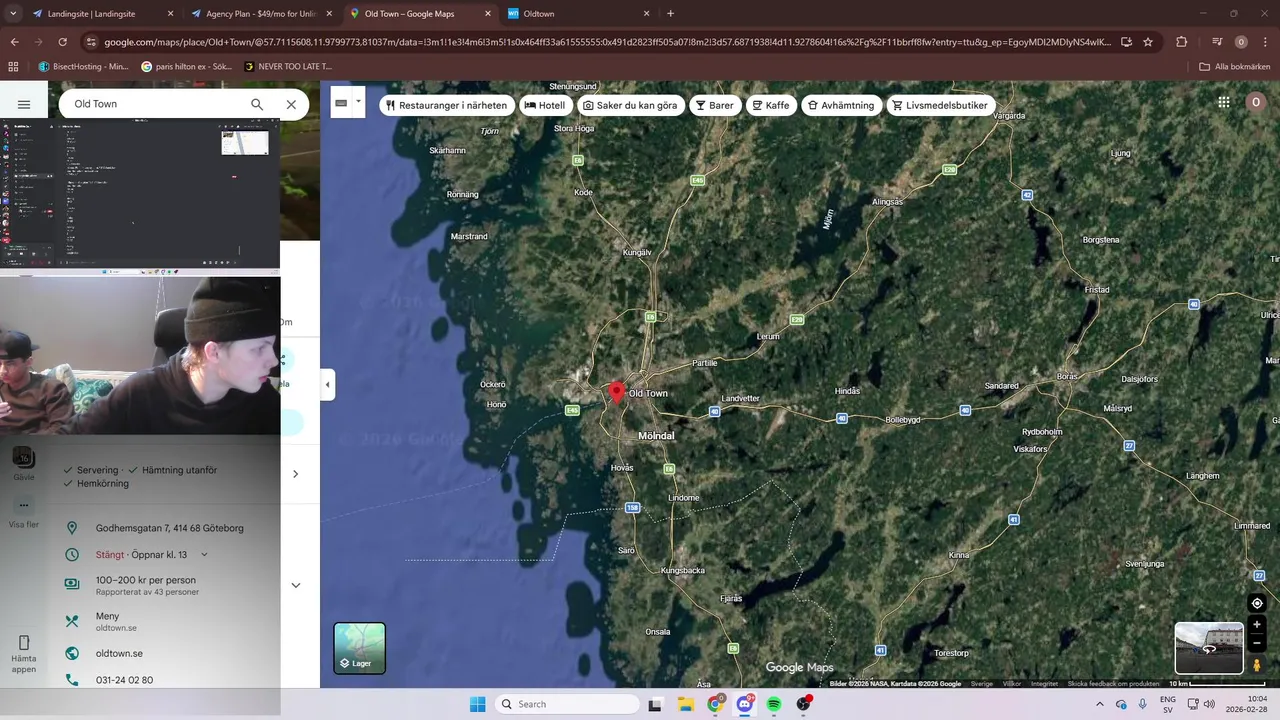Screen dimensions: 1280x720
Task: Click the search magnifier icon in Maps
Action: pyautogui.click(x=257, y=104)
